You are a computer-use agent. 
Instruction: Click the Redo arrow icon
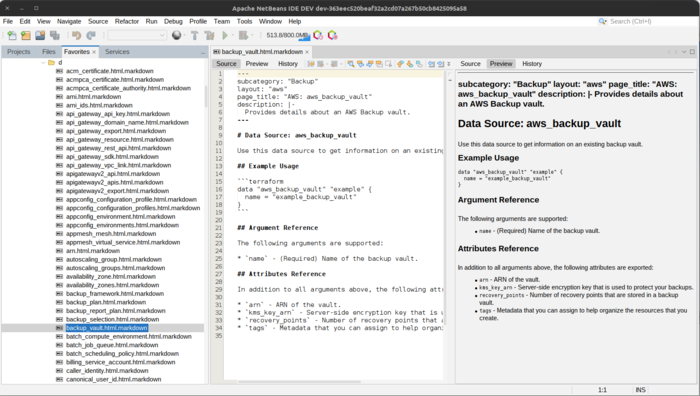coord(91,35)
